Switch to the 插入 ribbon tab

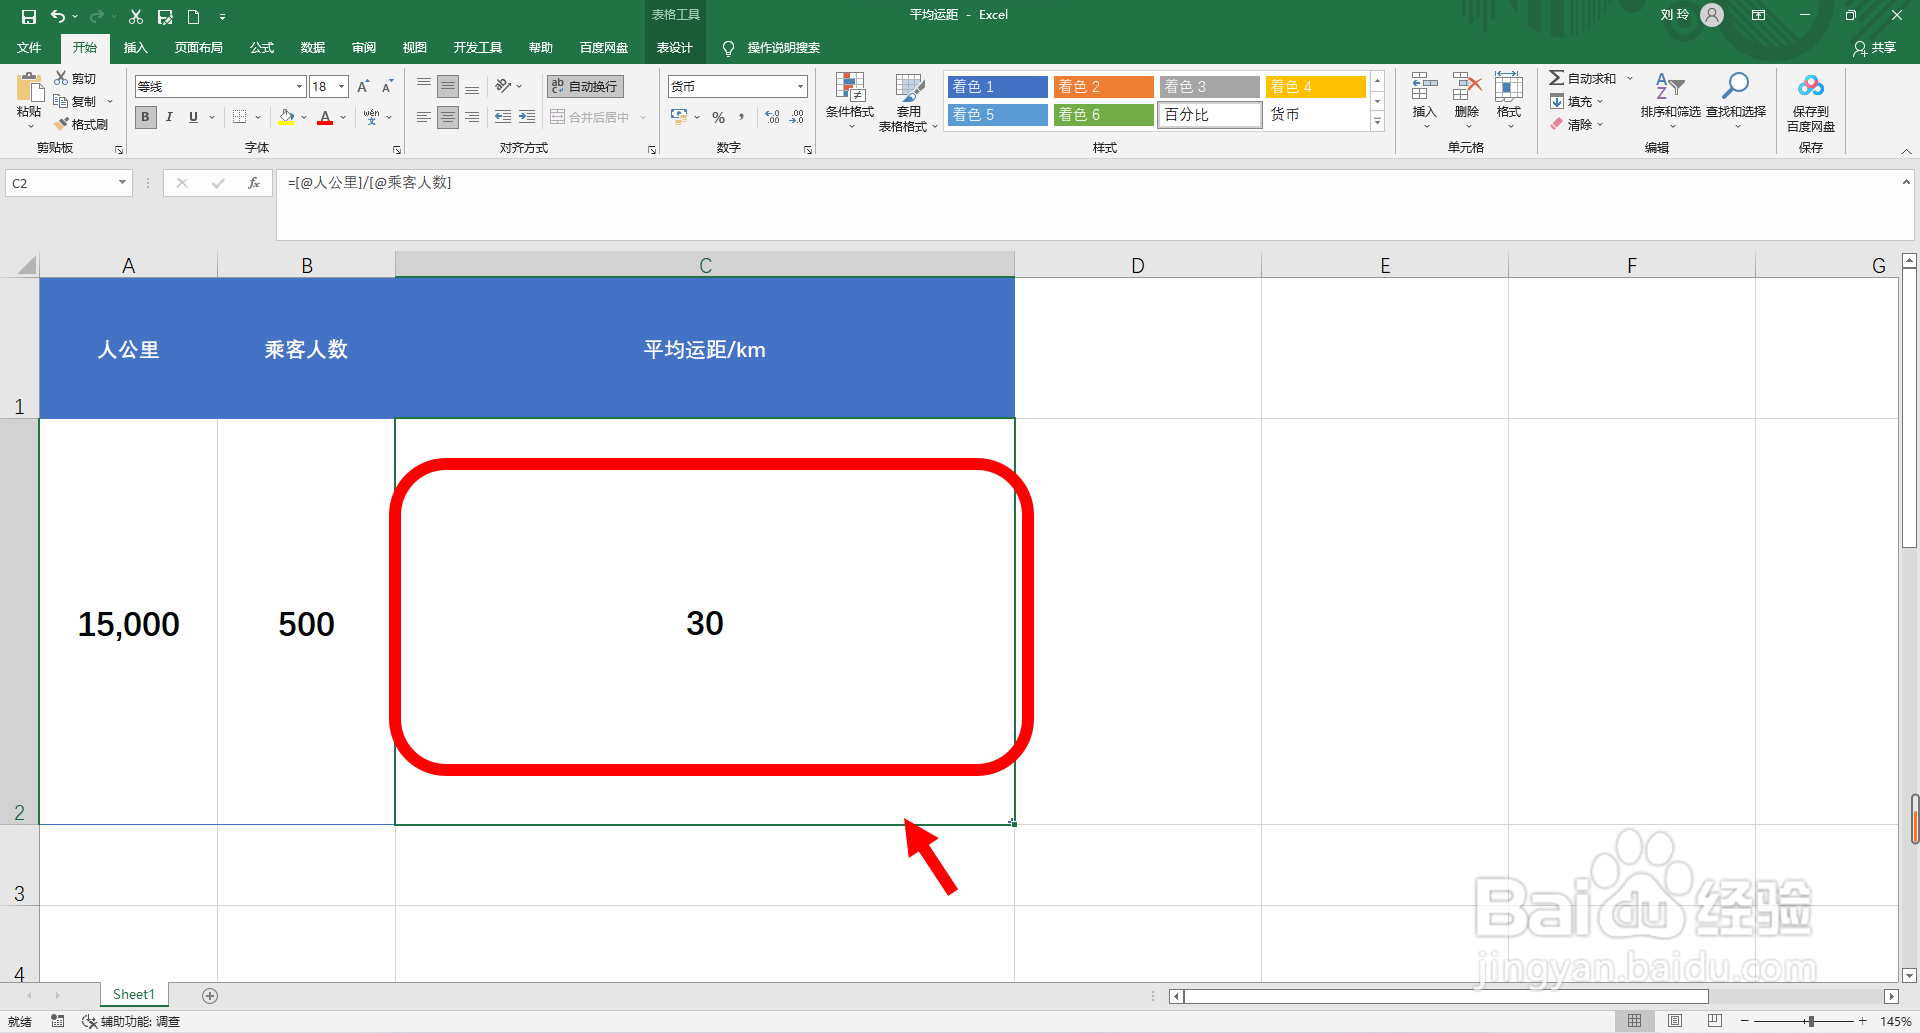[x=135, y=48]
